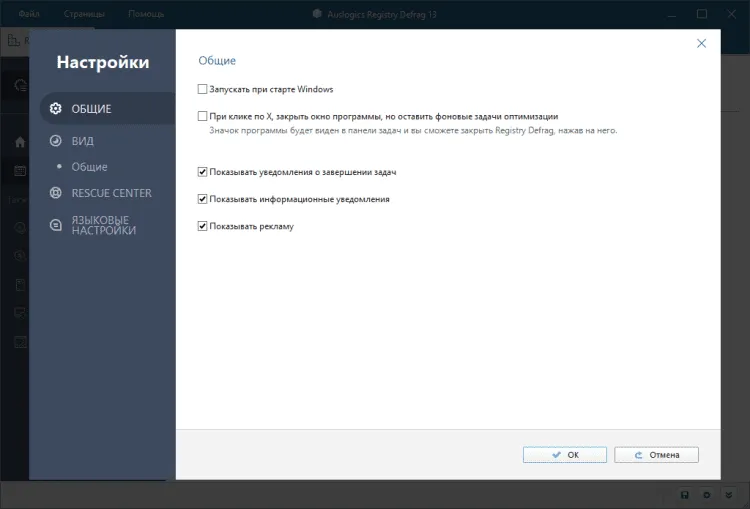The image size is (750, 509).
Task: Click the lifebuoy icon beside RESCUE CENTER
Action: (x=55, y=193)
